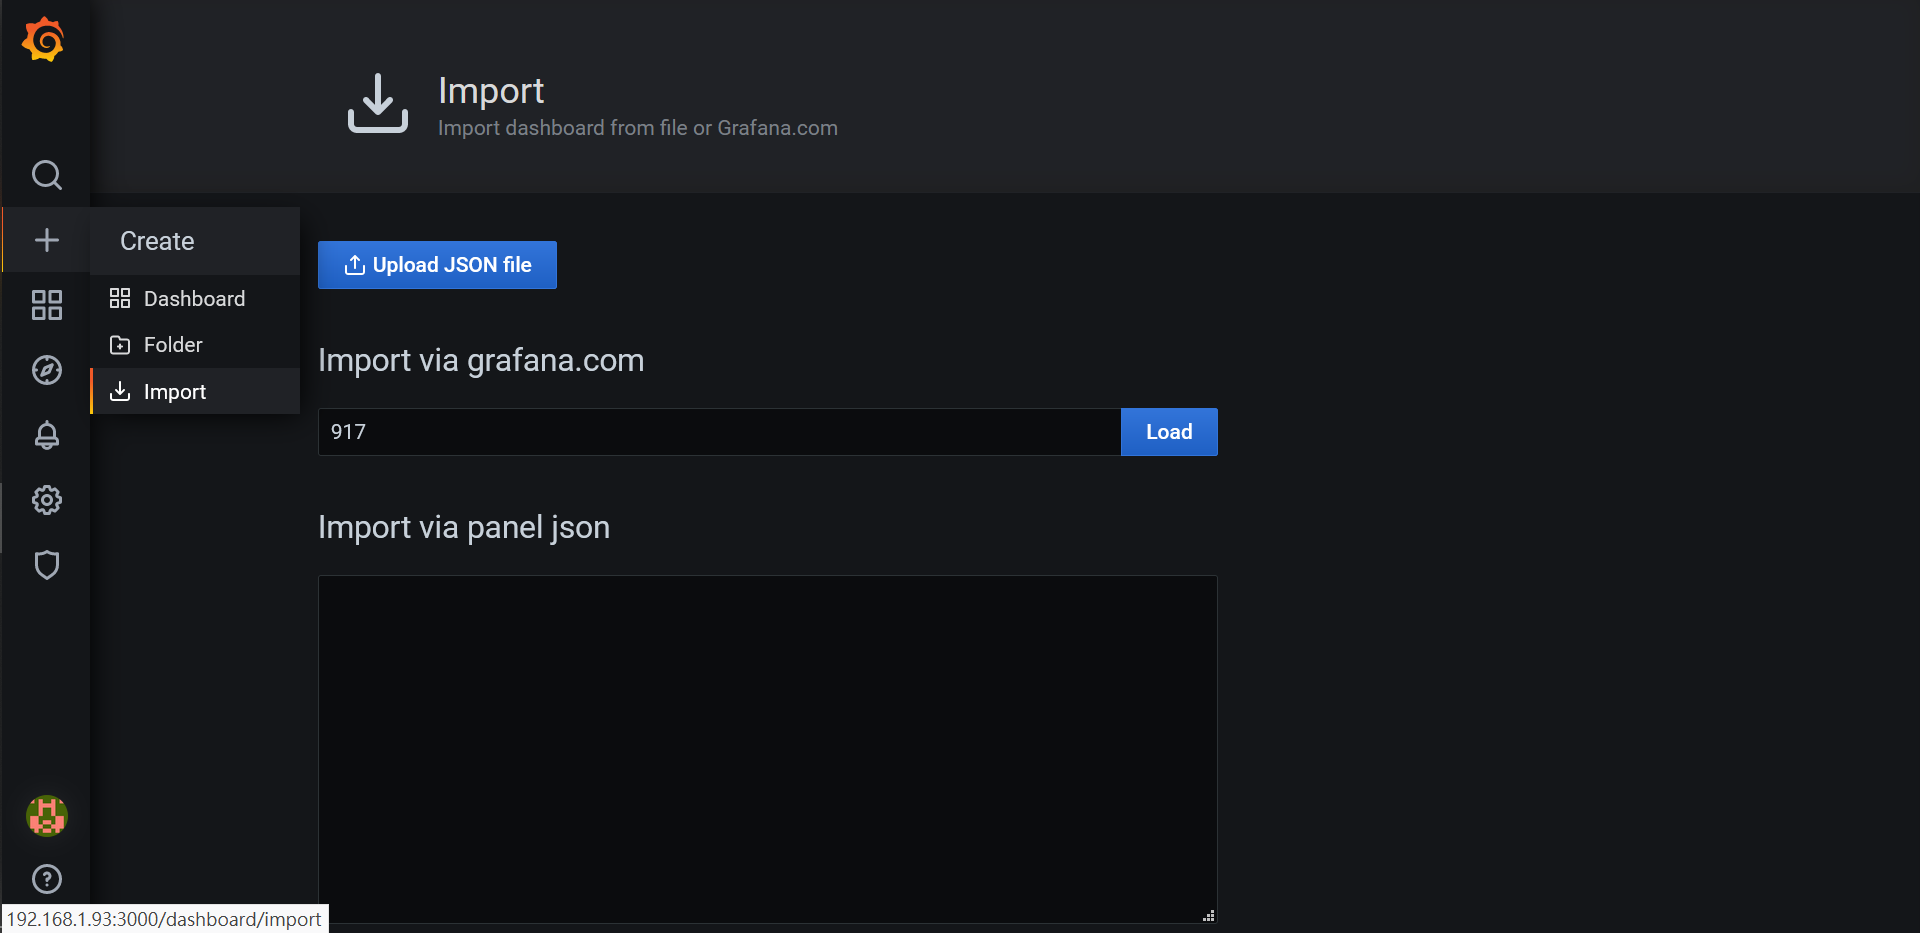Image resolution: width=1920 pixels, height=933 pixels.
Task: Click the large Import page header icon
Action: (x=377, y=103)
